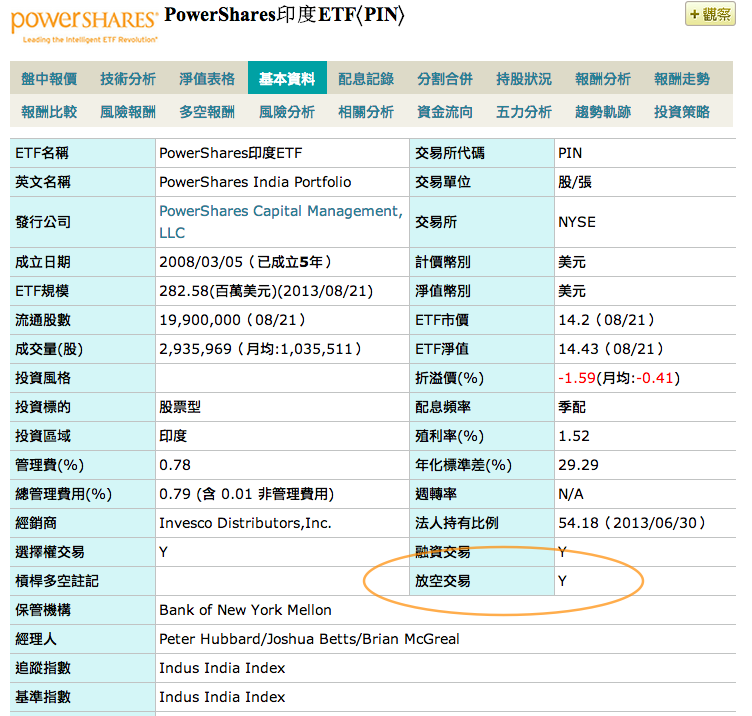The image size is (752, 716).
Task: Click the 放空交易 label
Action: (442, 581)
